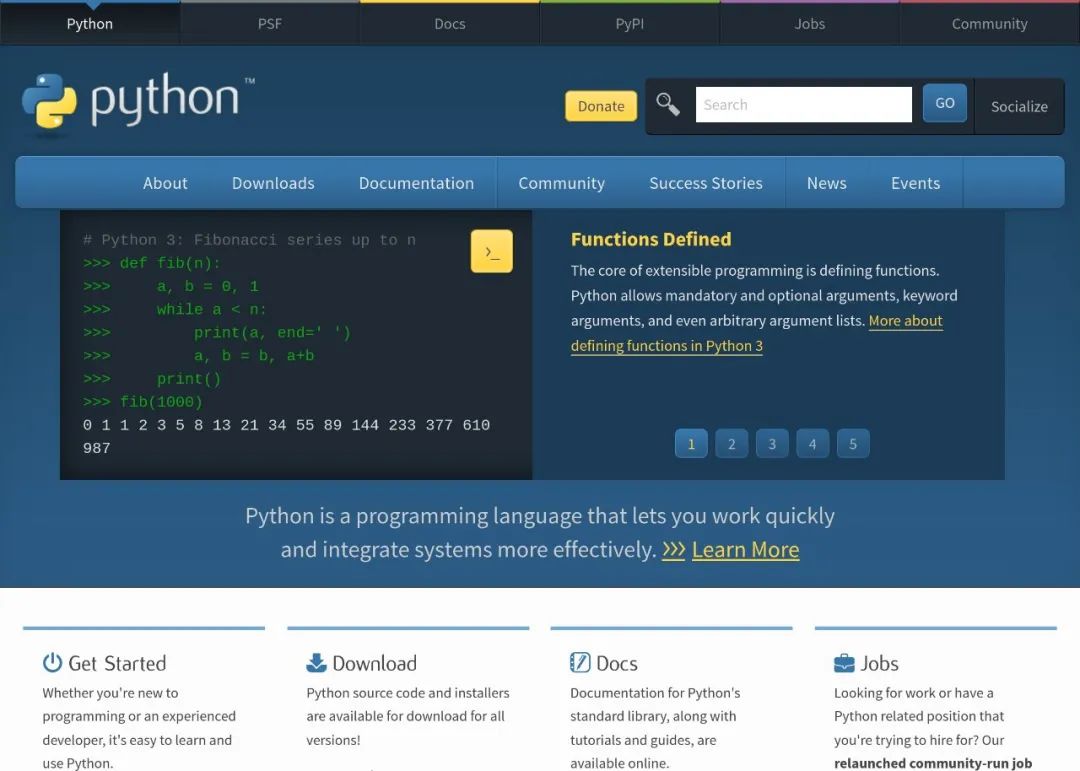Open the Community top tab
Image resolution: width=1080 pixels, height=771 pixels.
click(990, 23)
